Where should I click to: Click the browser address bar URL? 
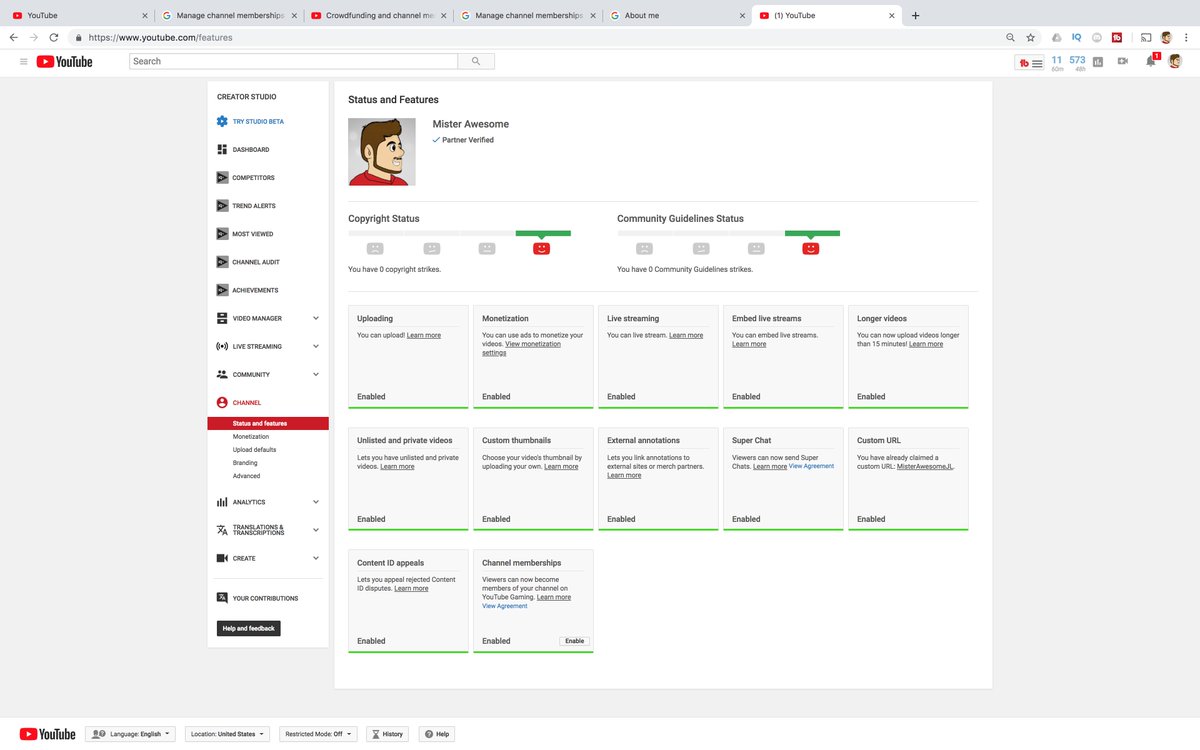coord(161,37)
